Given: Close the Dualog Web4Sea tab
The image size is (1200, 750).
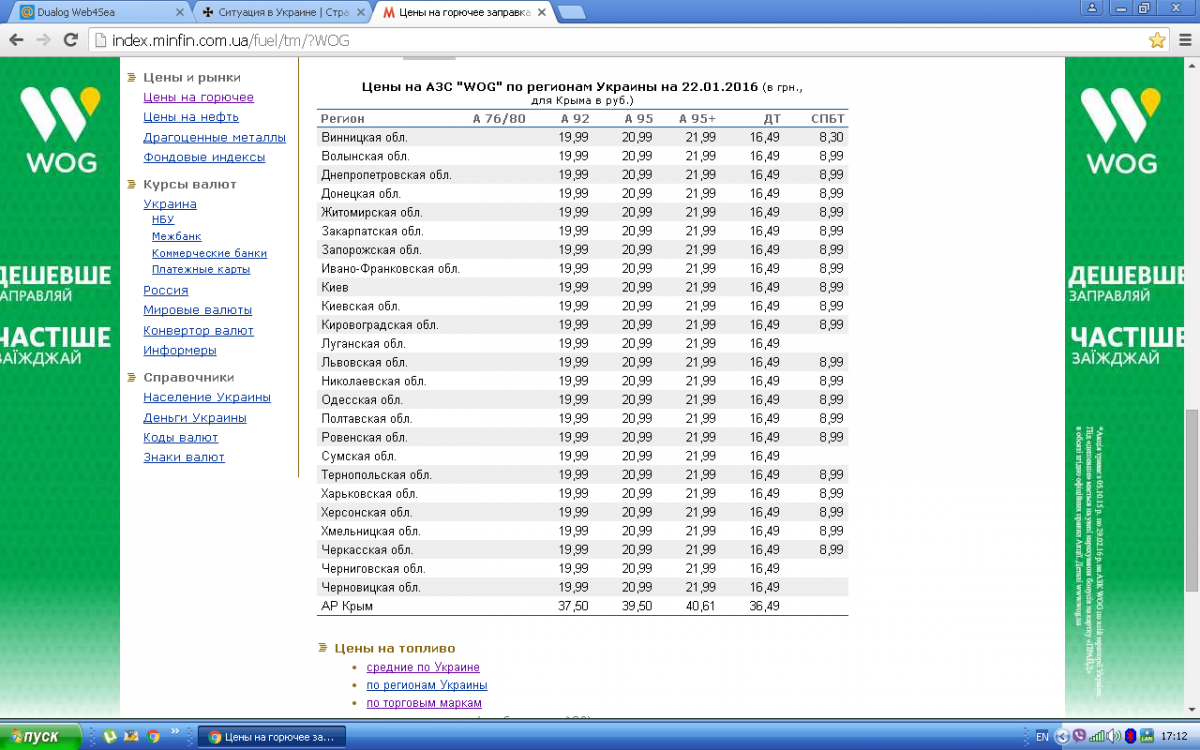Looking at the screenshot, I should [x=180, y=13].
